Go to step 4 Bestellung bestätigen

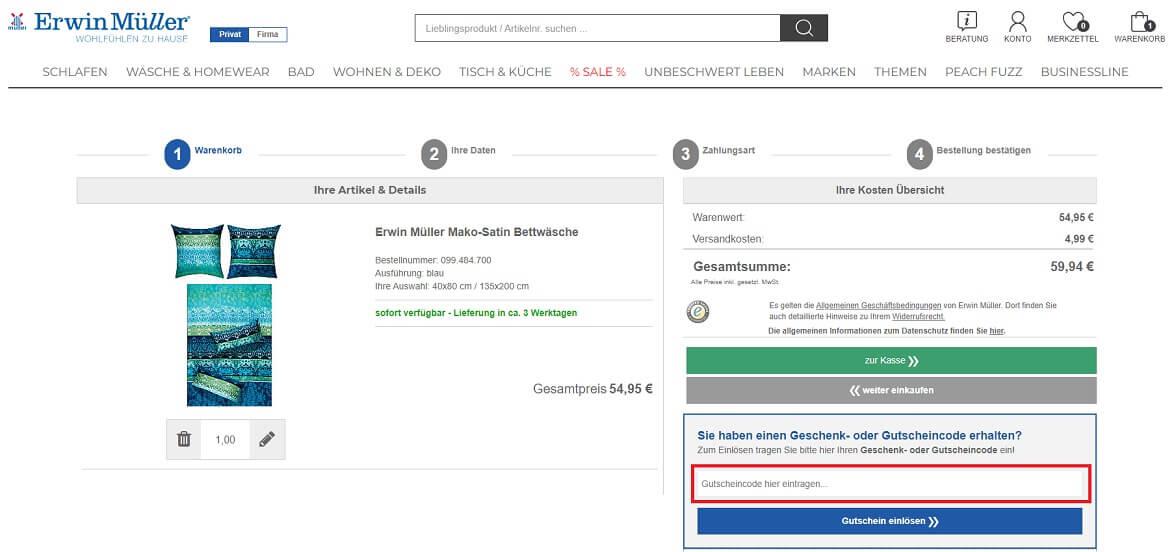pyautogui.click(x=969, y=154)
